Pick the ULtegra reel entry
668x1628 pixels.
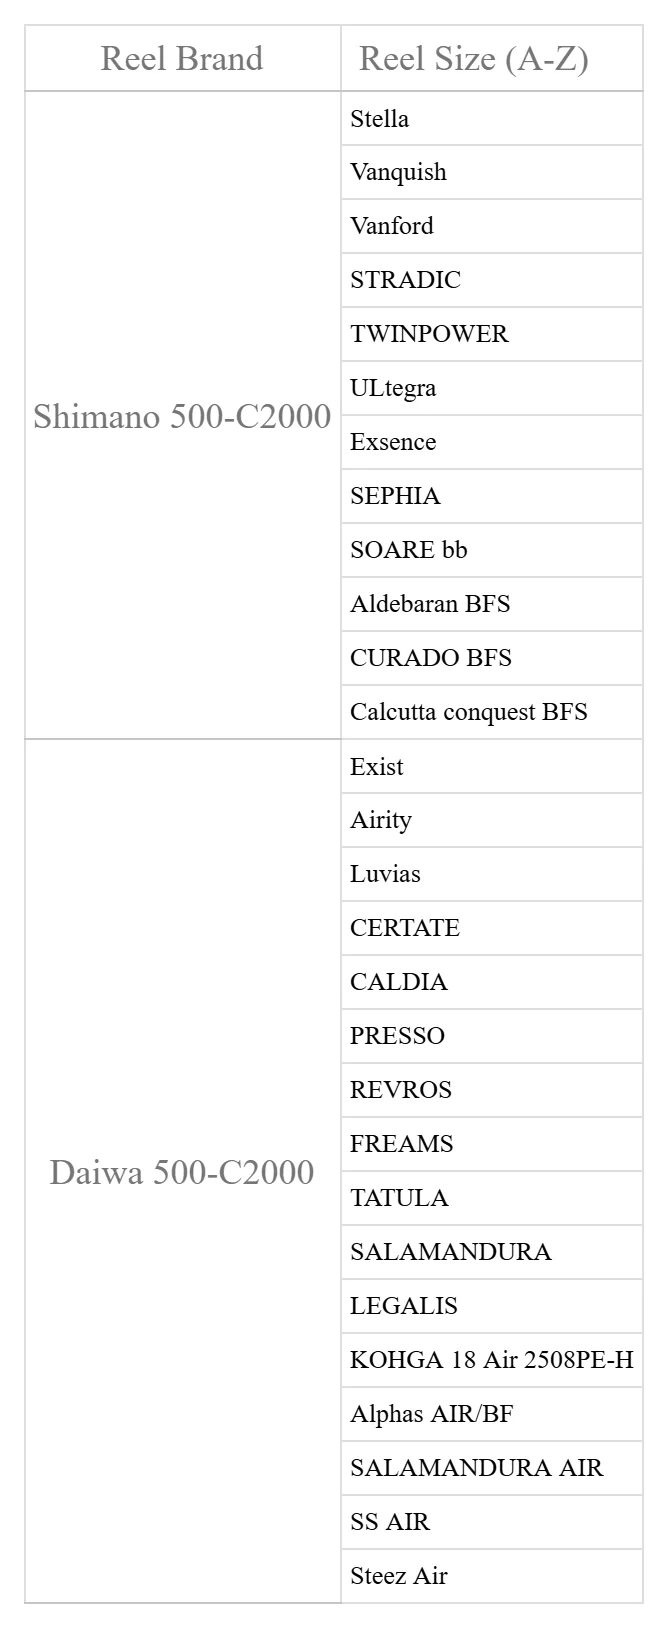coord(491,388)
